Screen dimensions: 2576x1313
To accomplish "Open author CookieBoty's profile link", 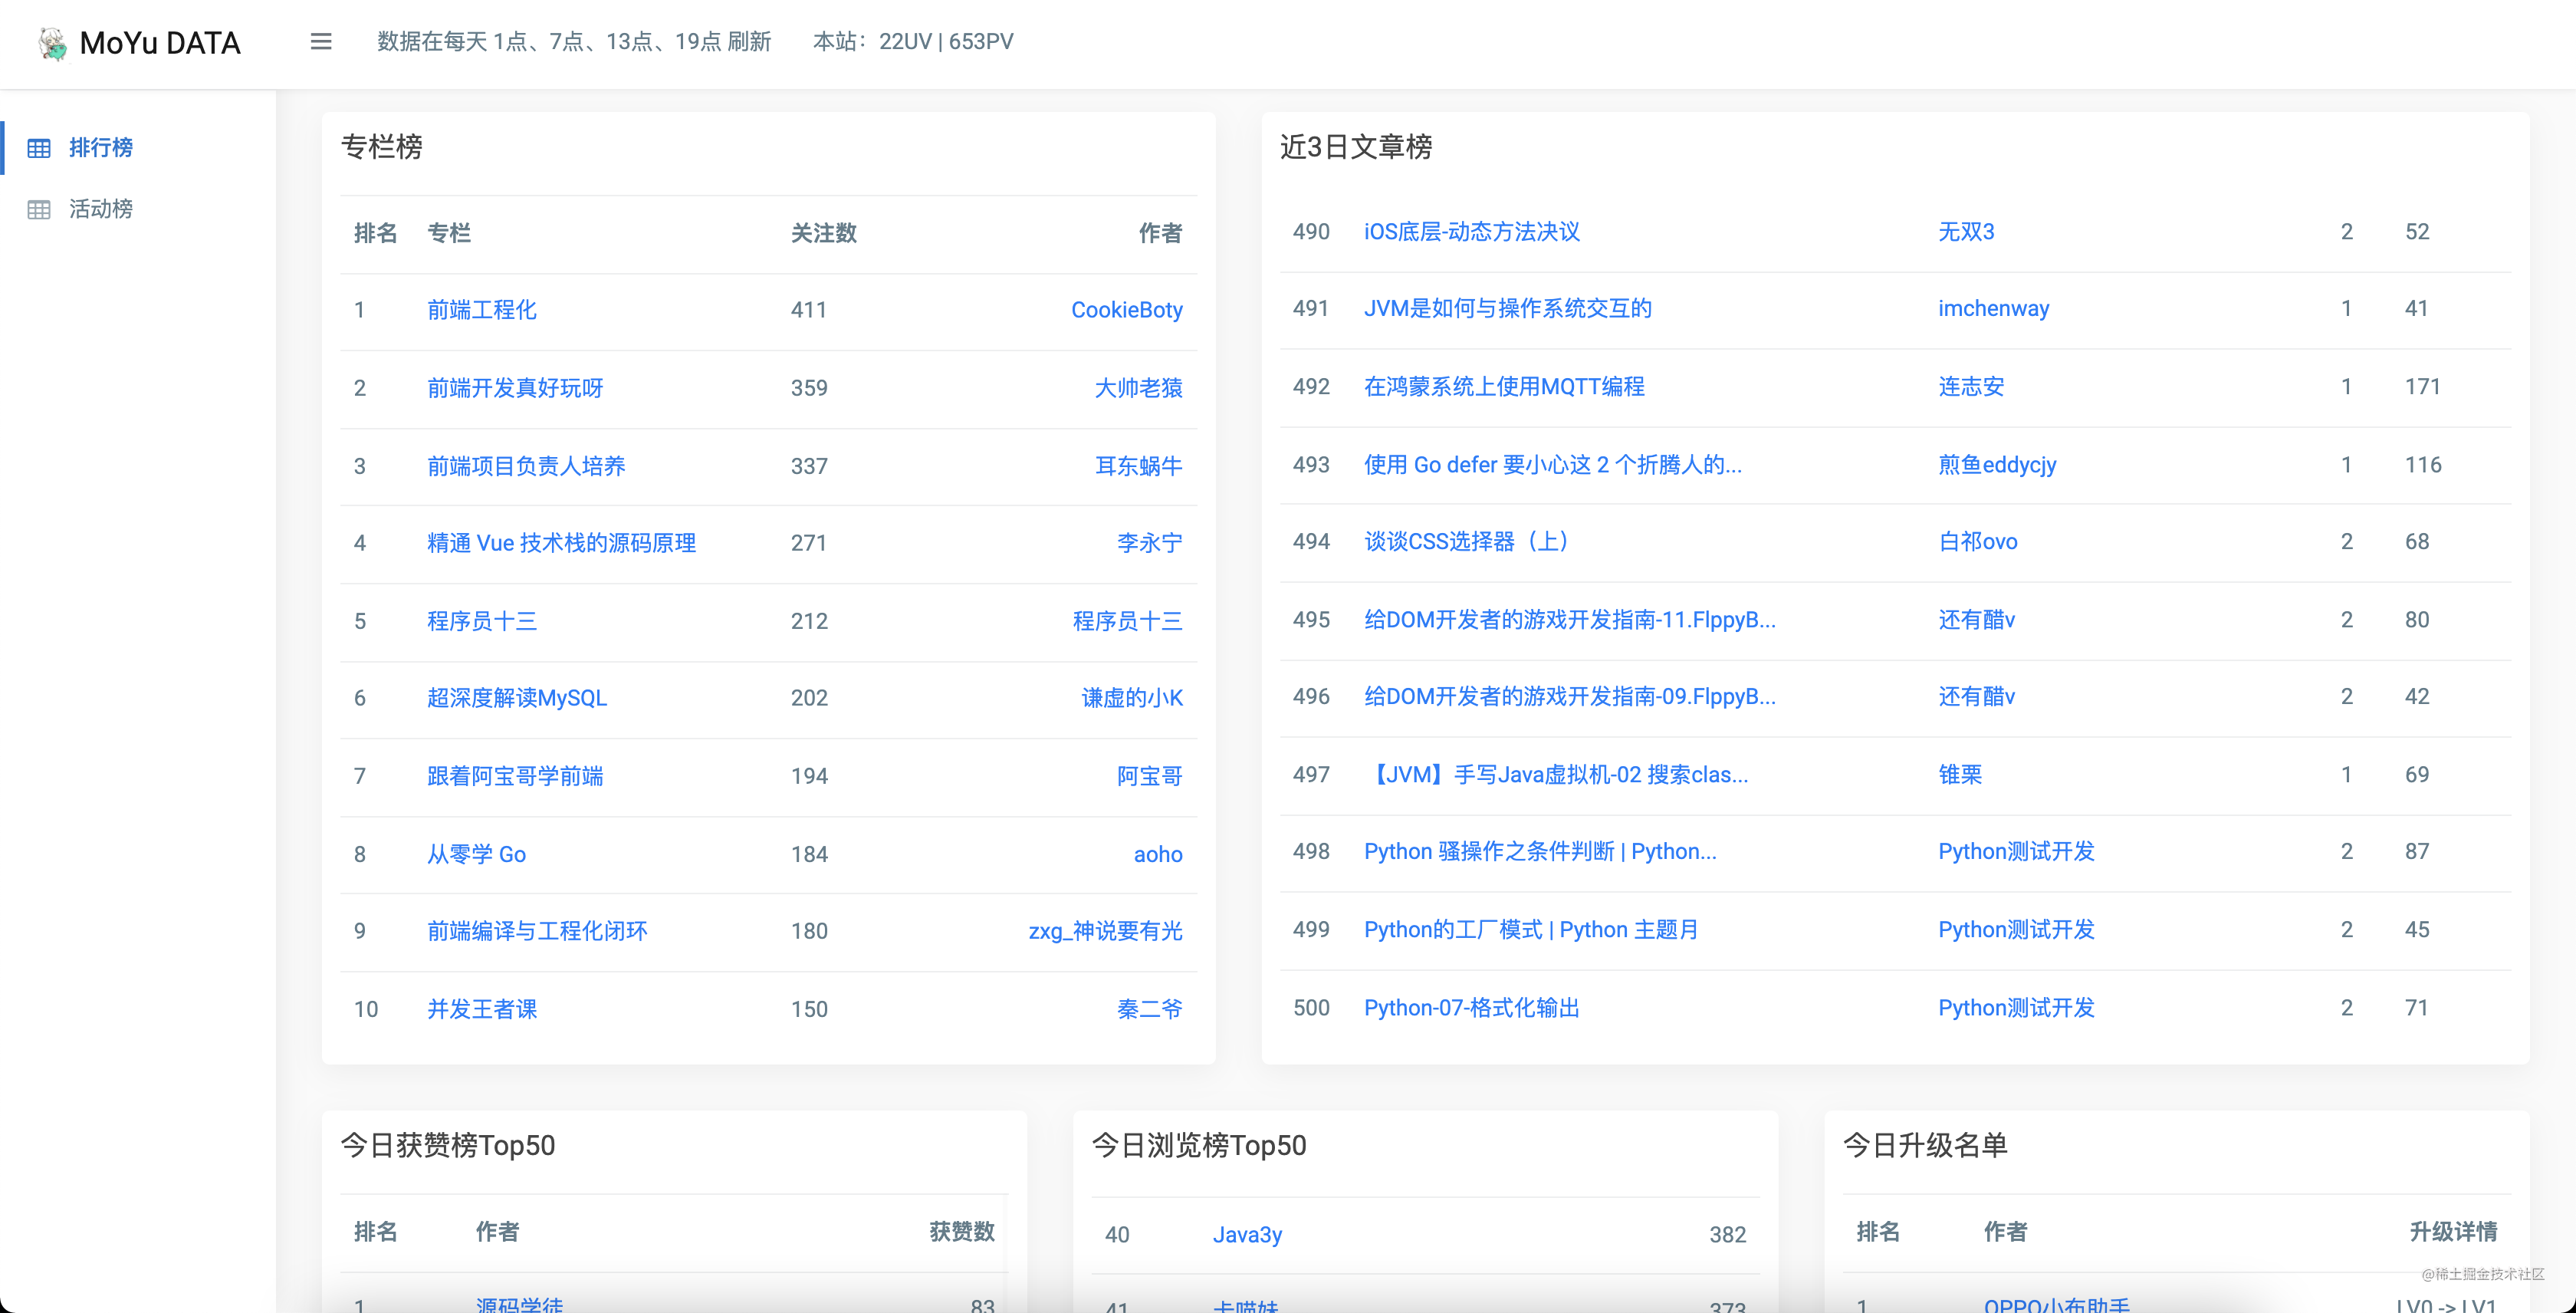I will (x=1126, y=310).
